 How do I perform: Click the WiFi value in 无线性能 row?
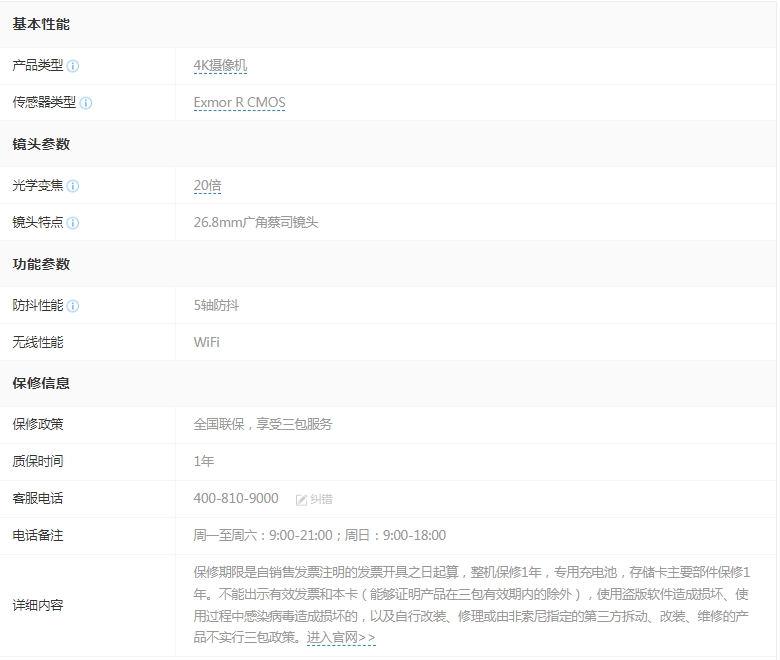206,342
